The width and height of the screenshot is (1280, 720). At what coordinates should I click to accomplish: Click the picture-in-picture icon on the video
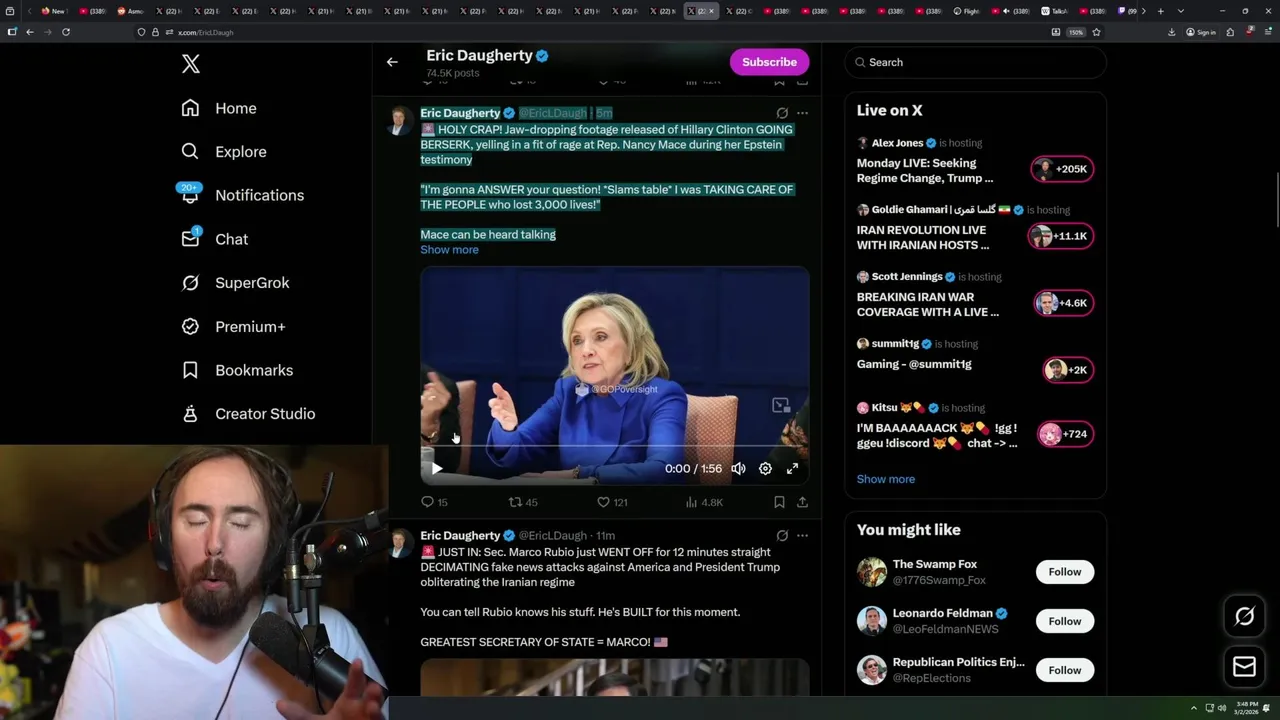(781, 405)
